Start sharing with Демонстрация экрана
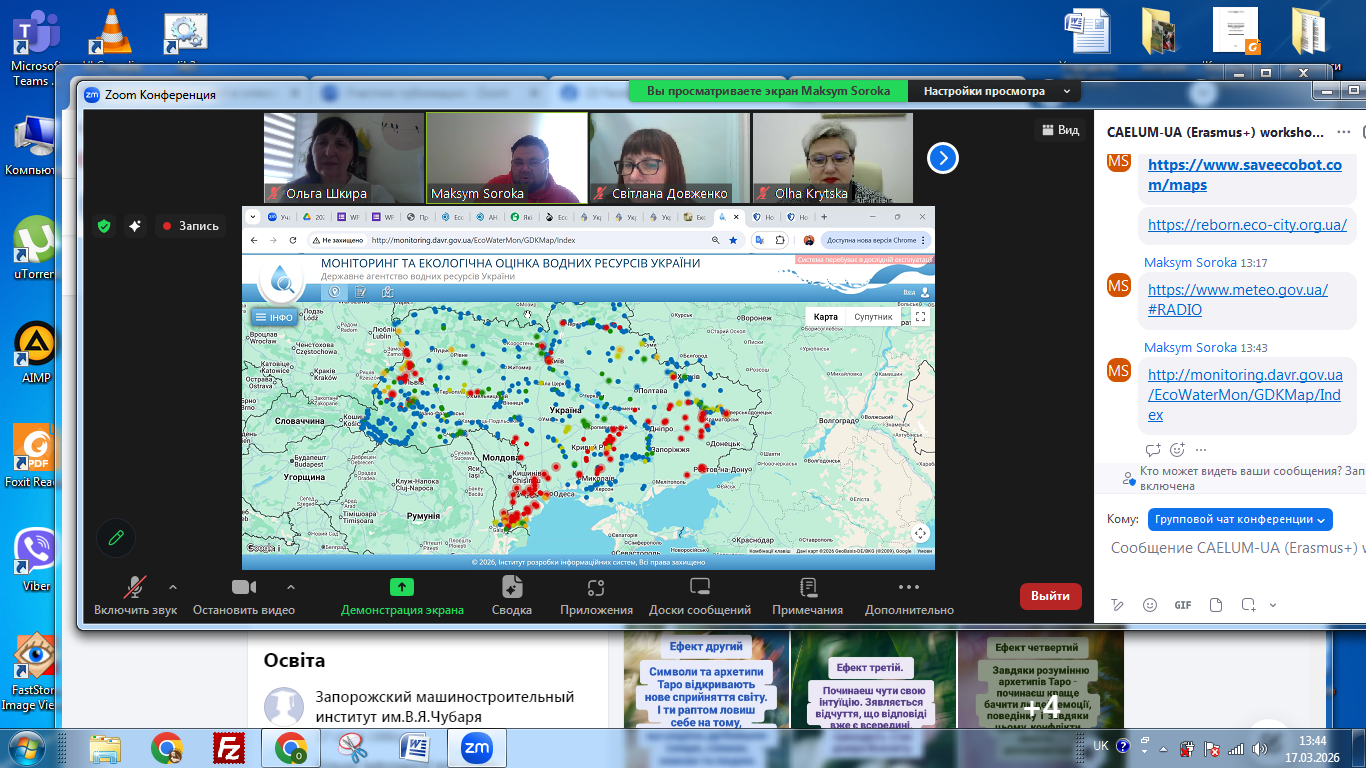This screenshot has width=1366, height=768. click(402, 596)
